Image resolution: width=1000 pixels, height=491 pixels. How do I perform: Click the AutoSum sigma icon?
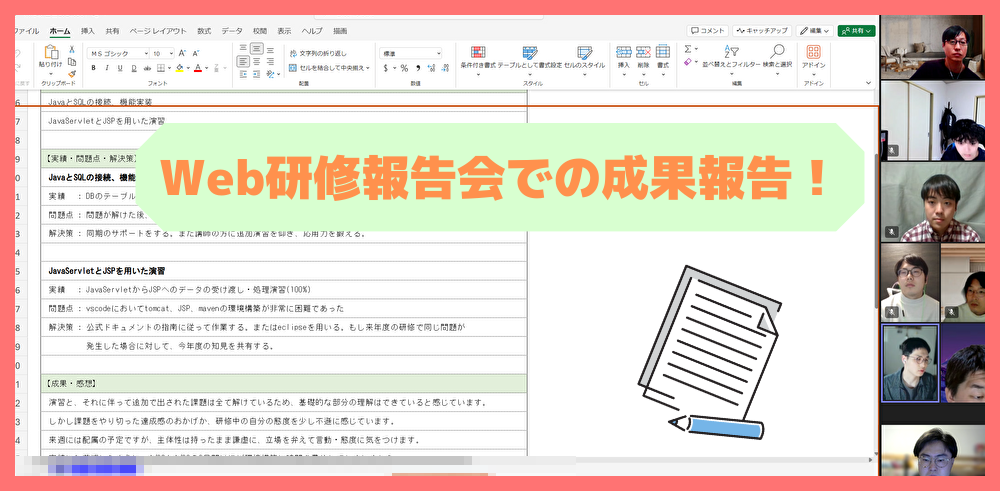(689, 49)
